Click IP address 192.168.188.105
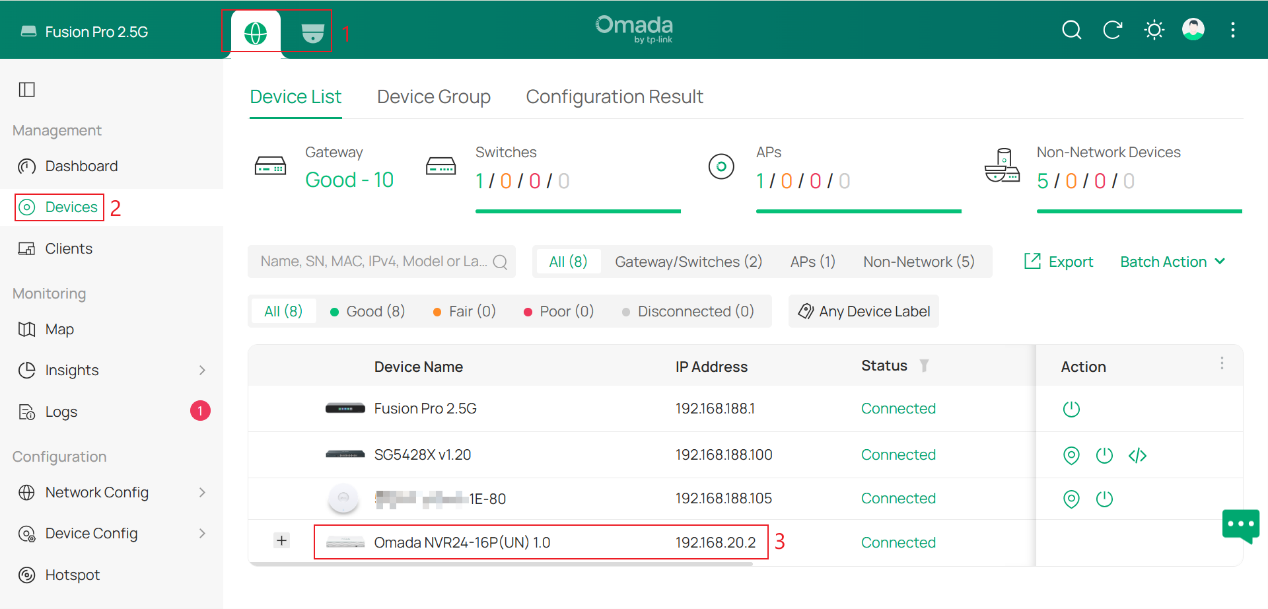1268x609 pixels. pos(724,499)
